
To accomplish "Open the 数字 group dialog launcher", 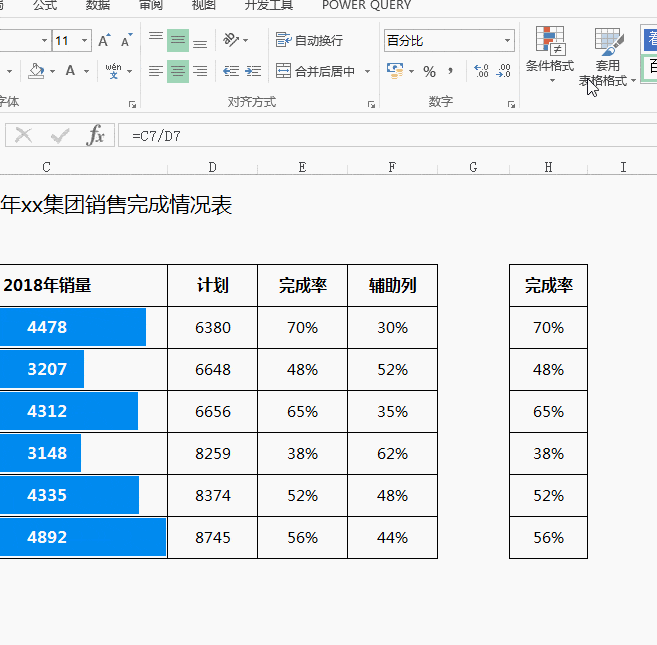I will click(x=511, y=104).
